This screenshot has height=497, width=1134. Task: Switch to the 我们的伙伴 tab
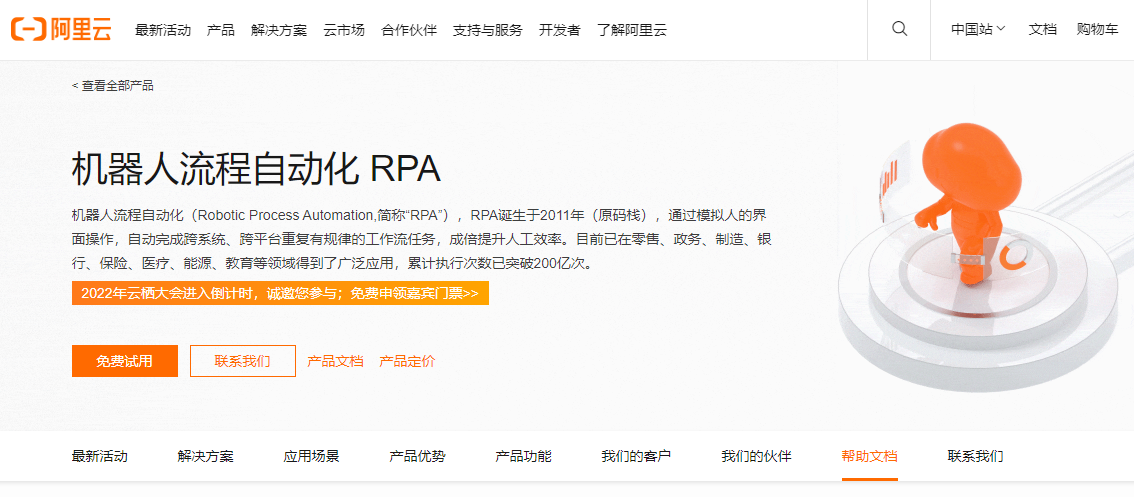[756, 456]
